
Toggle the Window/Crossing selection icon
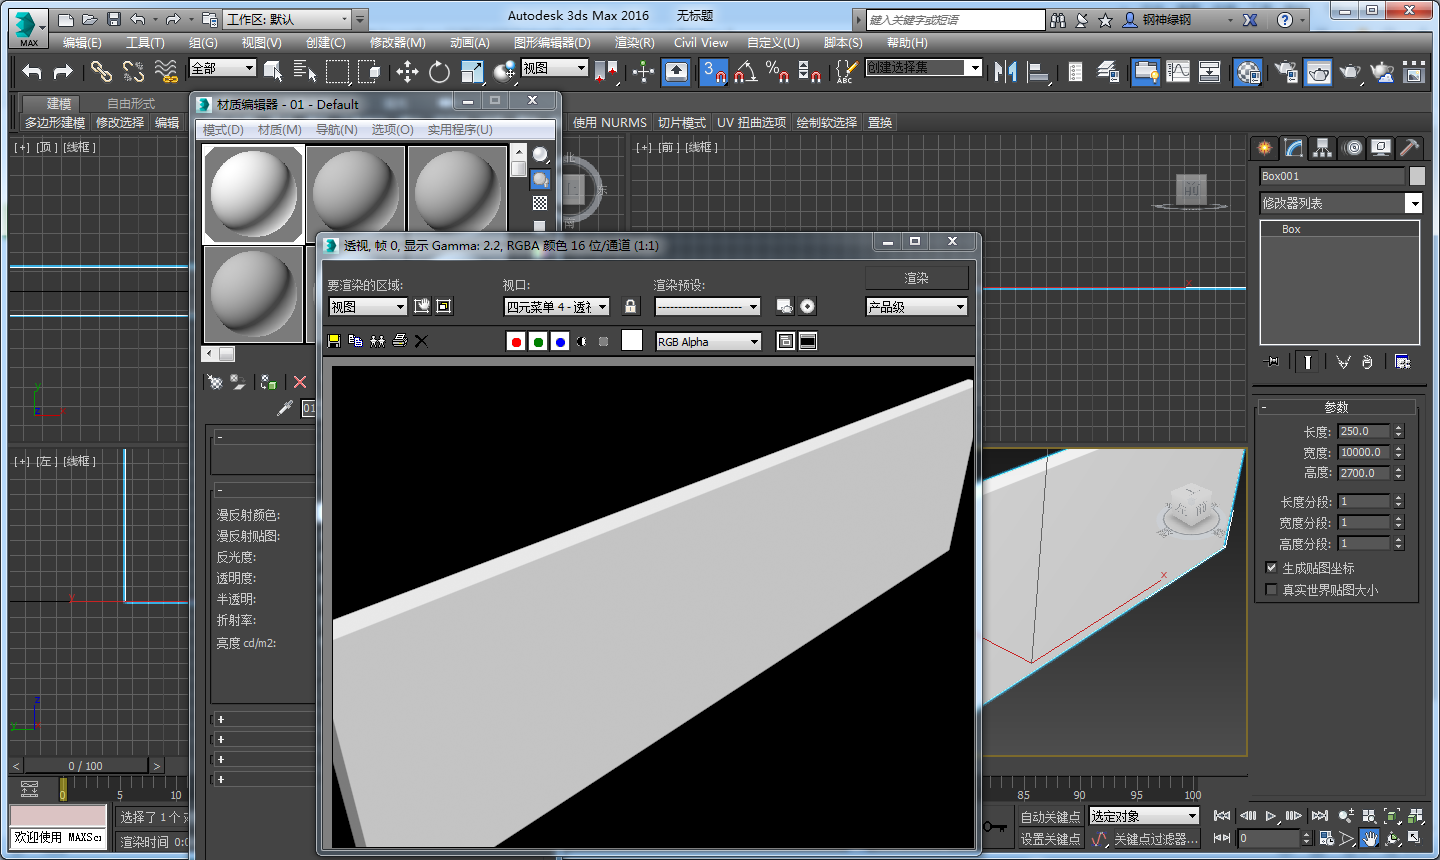[369, 71]
